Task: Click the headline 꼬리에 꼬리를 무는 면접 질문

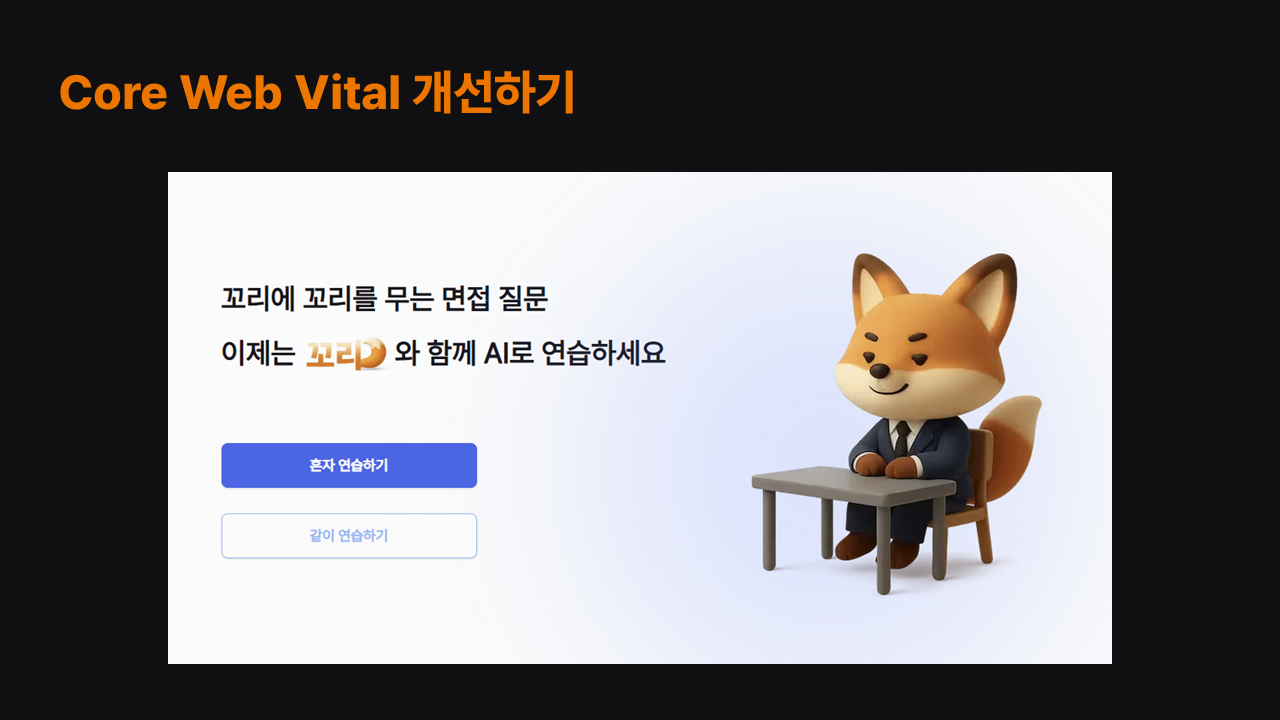Action: (385, 298)
